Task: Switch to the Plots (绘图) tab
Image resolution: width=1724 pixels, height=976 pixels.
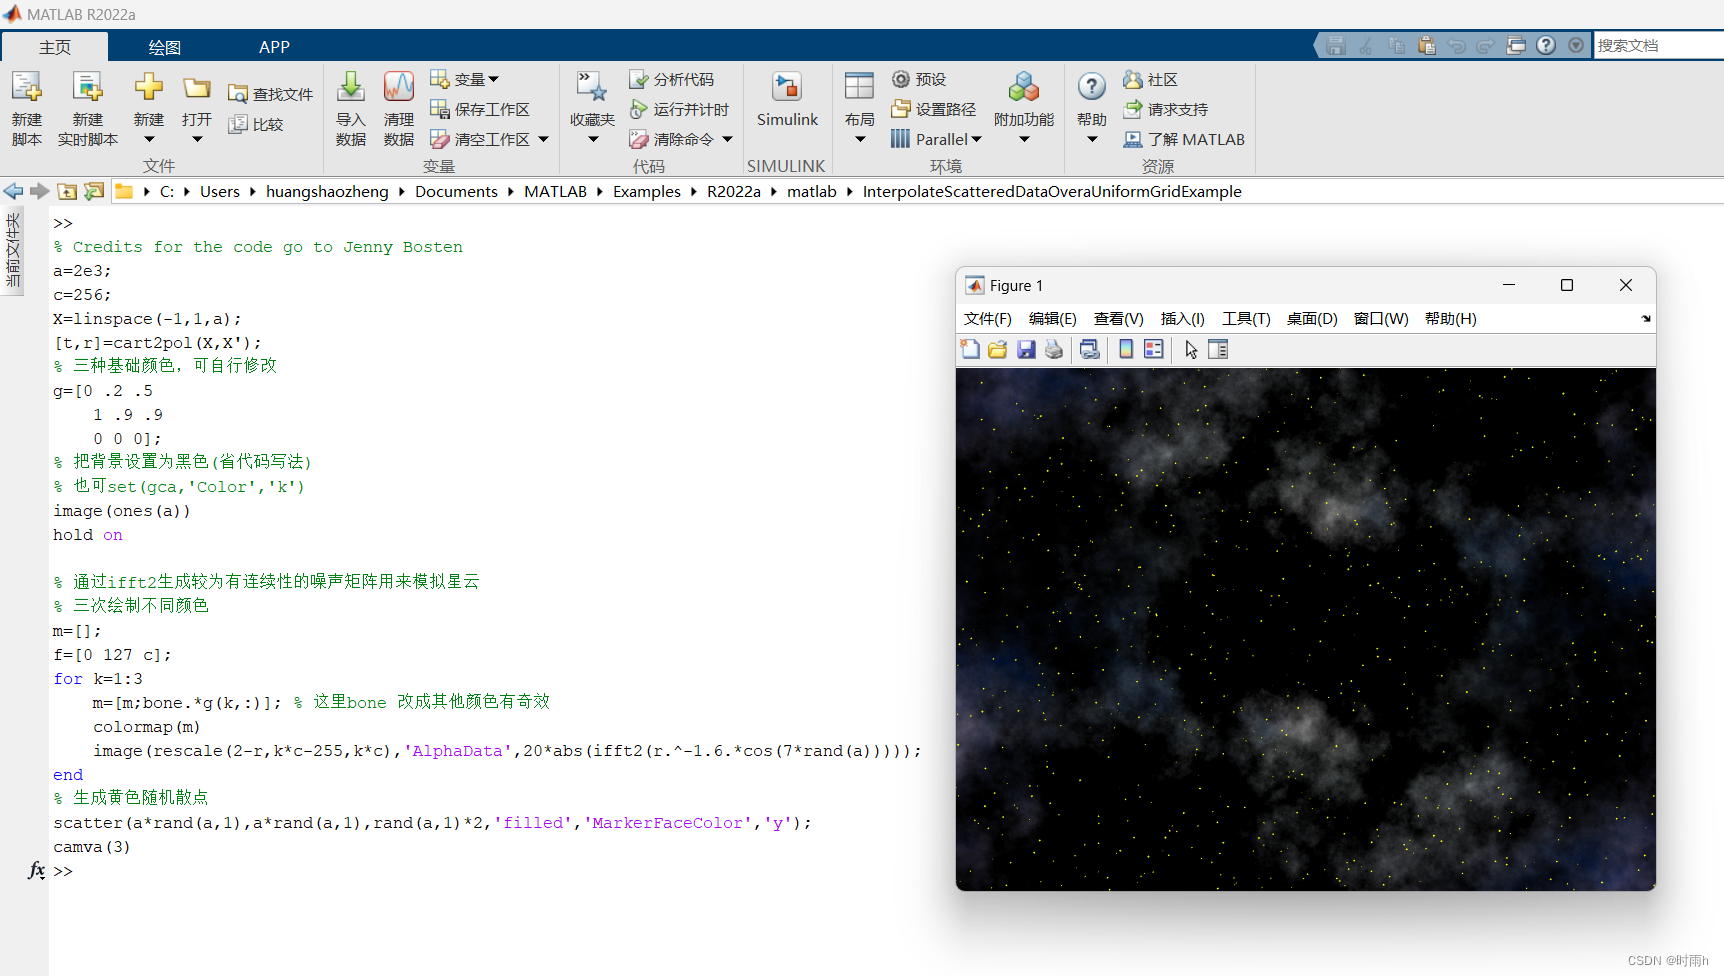Action: tap(165, 47)
